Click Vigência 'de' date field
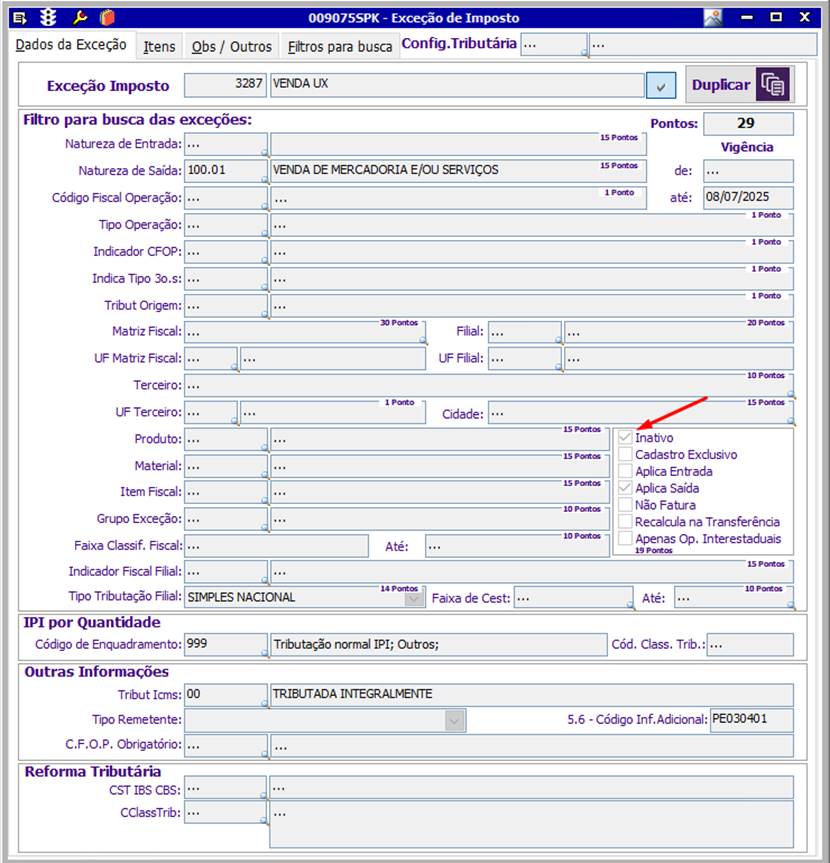 (748, 171)
